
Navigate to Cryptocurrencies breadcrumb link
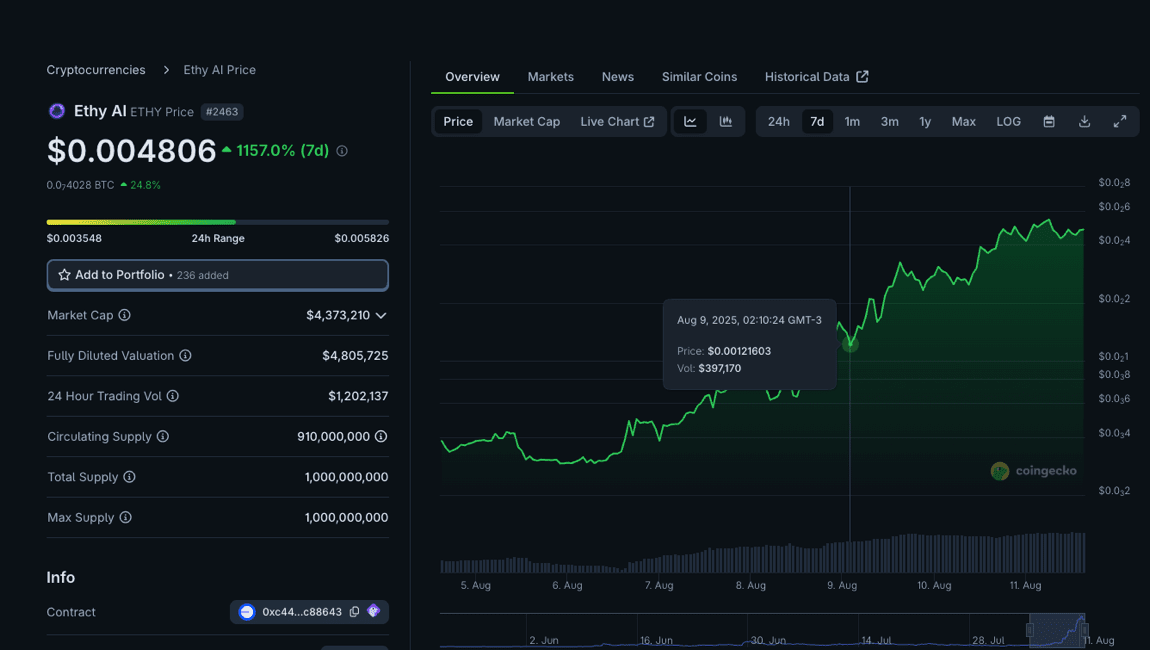pyautogui.click(x=96, y=70)
